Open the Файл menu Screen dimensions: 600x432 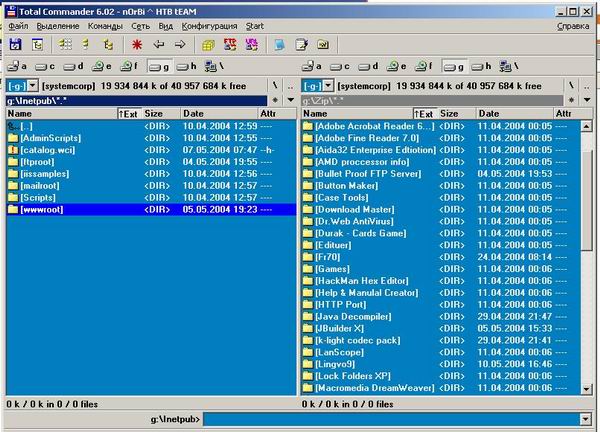[x=18, y=26]
